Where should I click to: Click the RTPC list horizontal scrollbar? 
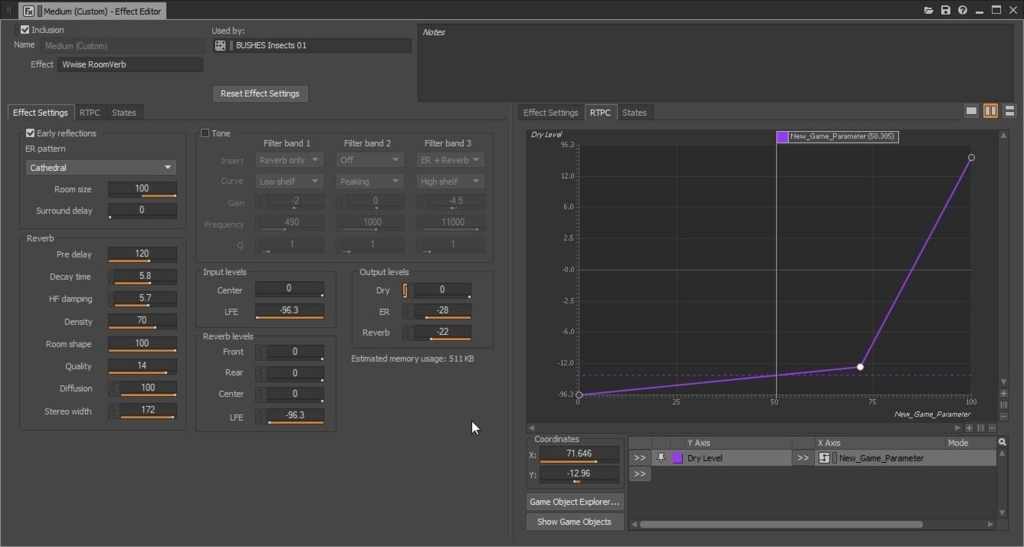tap(781, 524)
